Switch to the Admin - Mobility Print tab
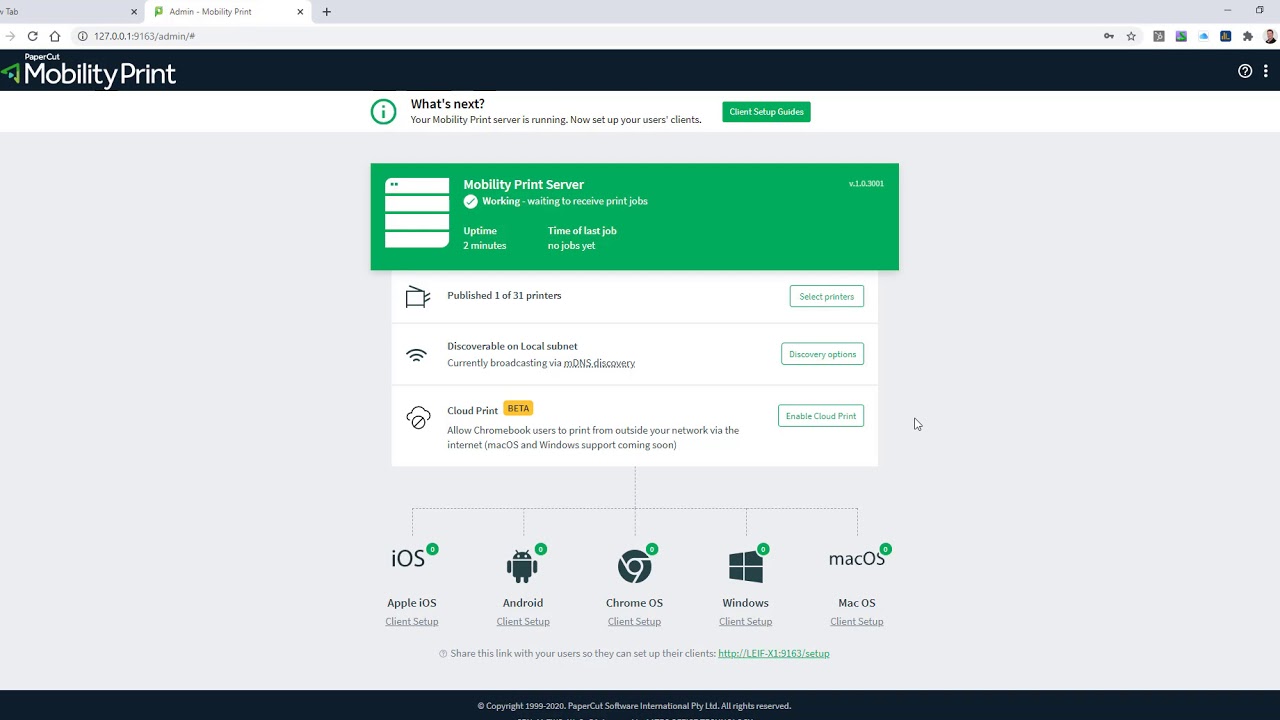The image size is (1280, 720). (228, 12)
